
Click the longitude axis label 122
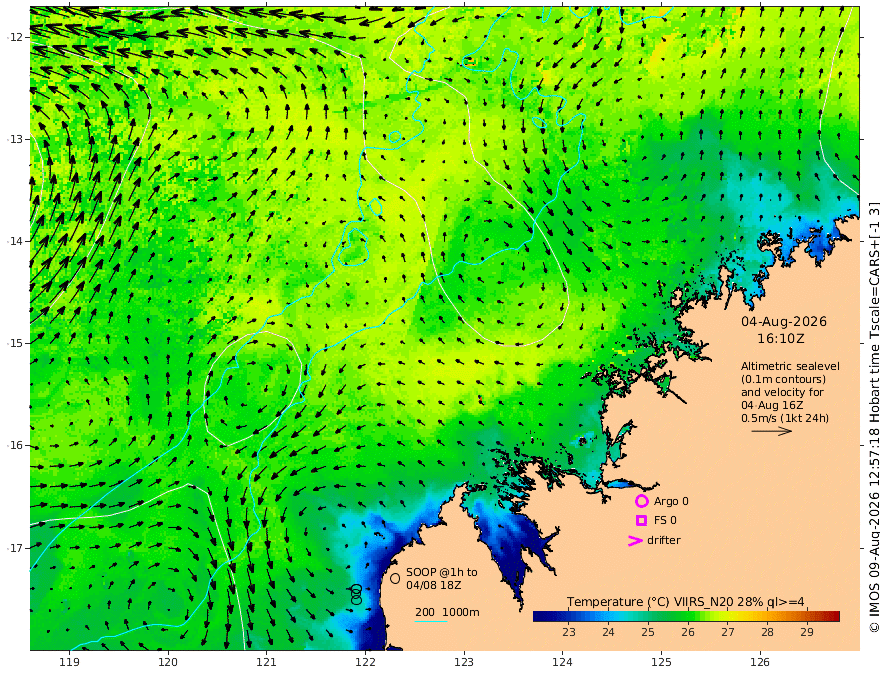tap(365, 663)
